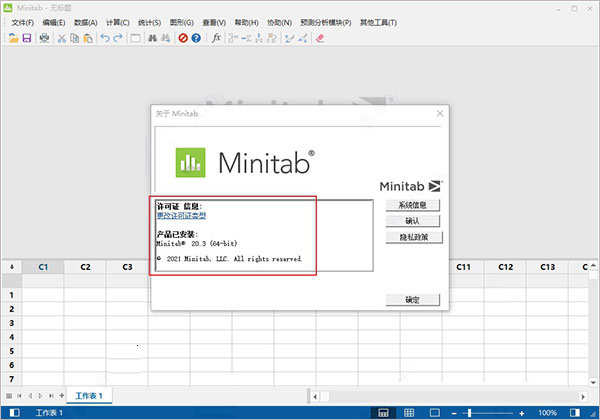Click the horizontal scrollbar right arrow

click(x=583, y=397)
